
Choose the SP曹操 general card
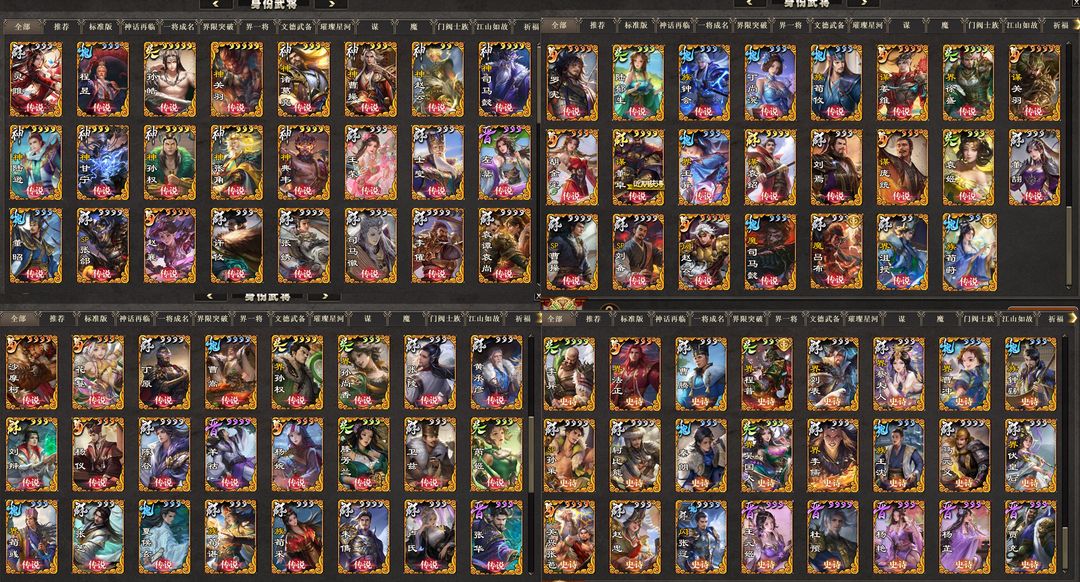(572, 251)
